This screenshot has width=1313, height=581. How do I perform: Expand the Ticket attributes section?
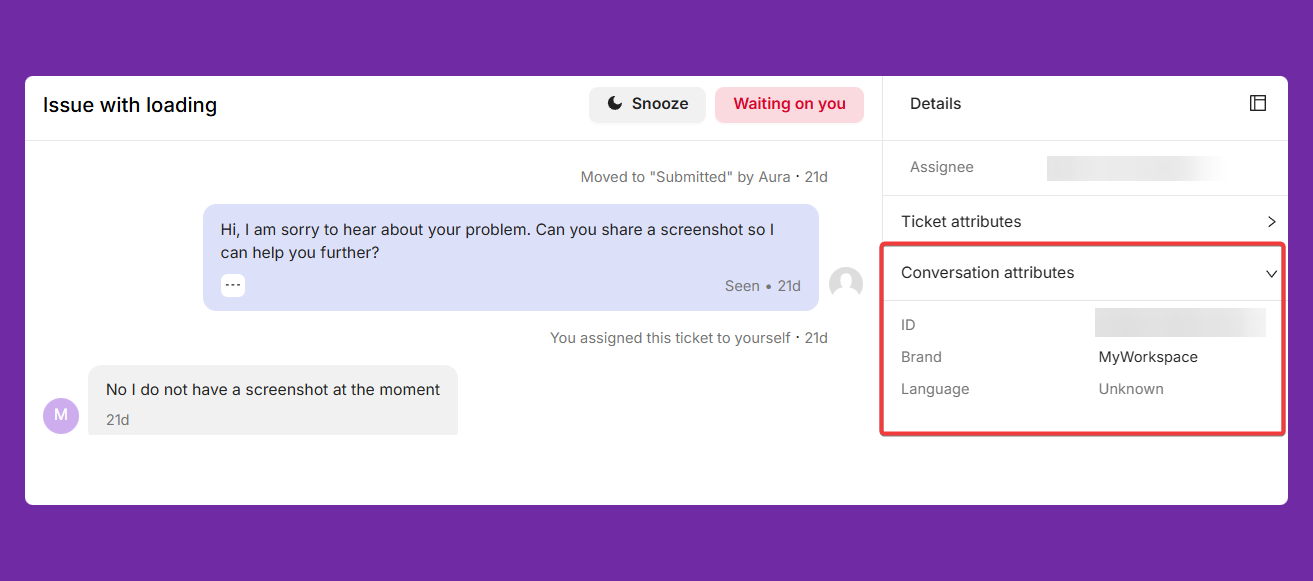tap(1085, 221)
